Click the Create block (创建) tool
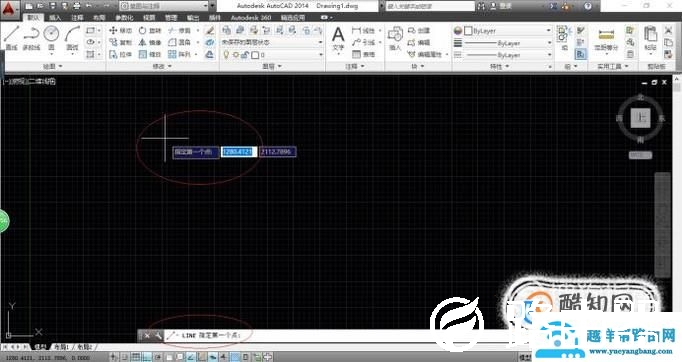Image resolution: width=682 pixels, height=362 pixels. coord(419,30)
